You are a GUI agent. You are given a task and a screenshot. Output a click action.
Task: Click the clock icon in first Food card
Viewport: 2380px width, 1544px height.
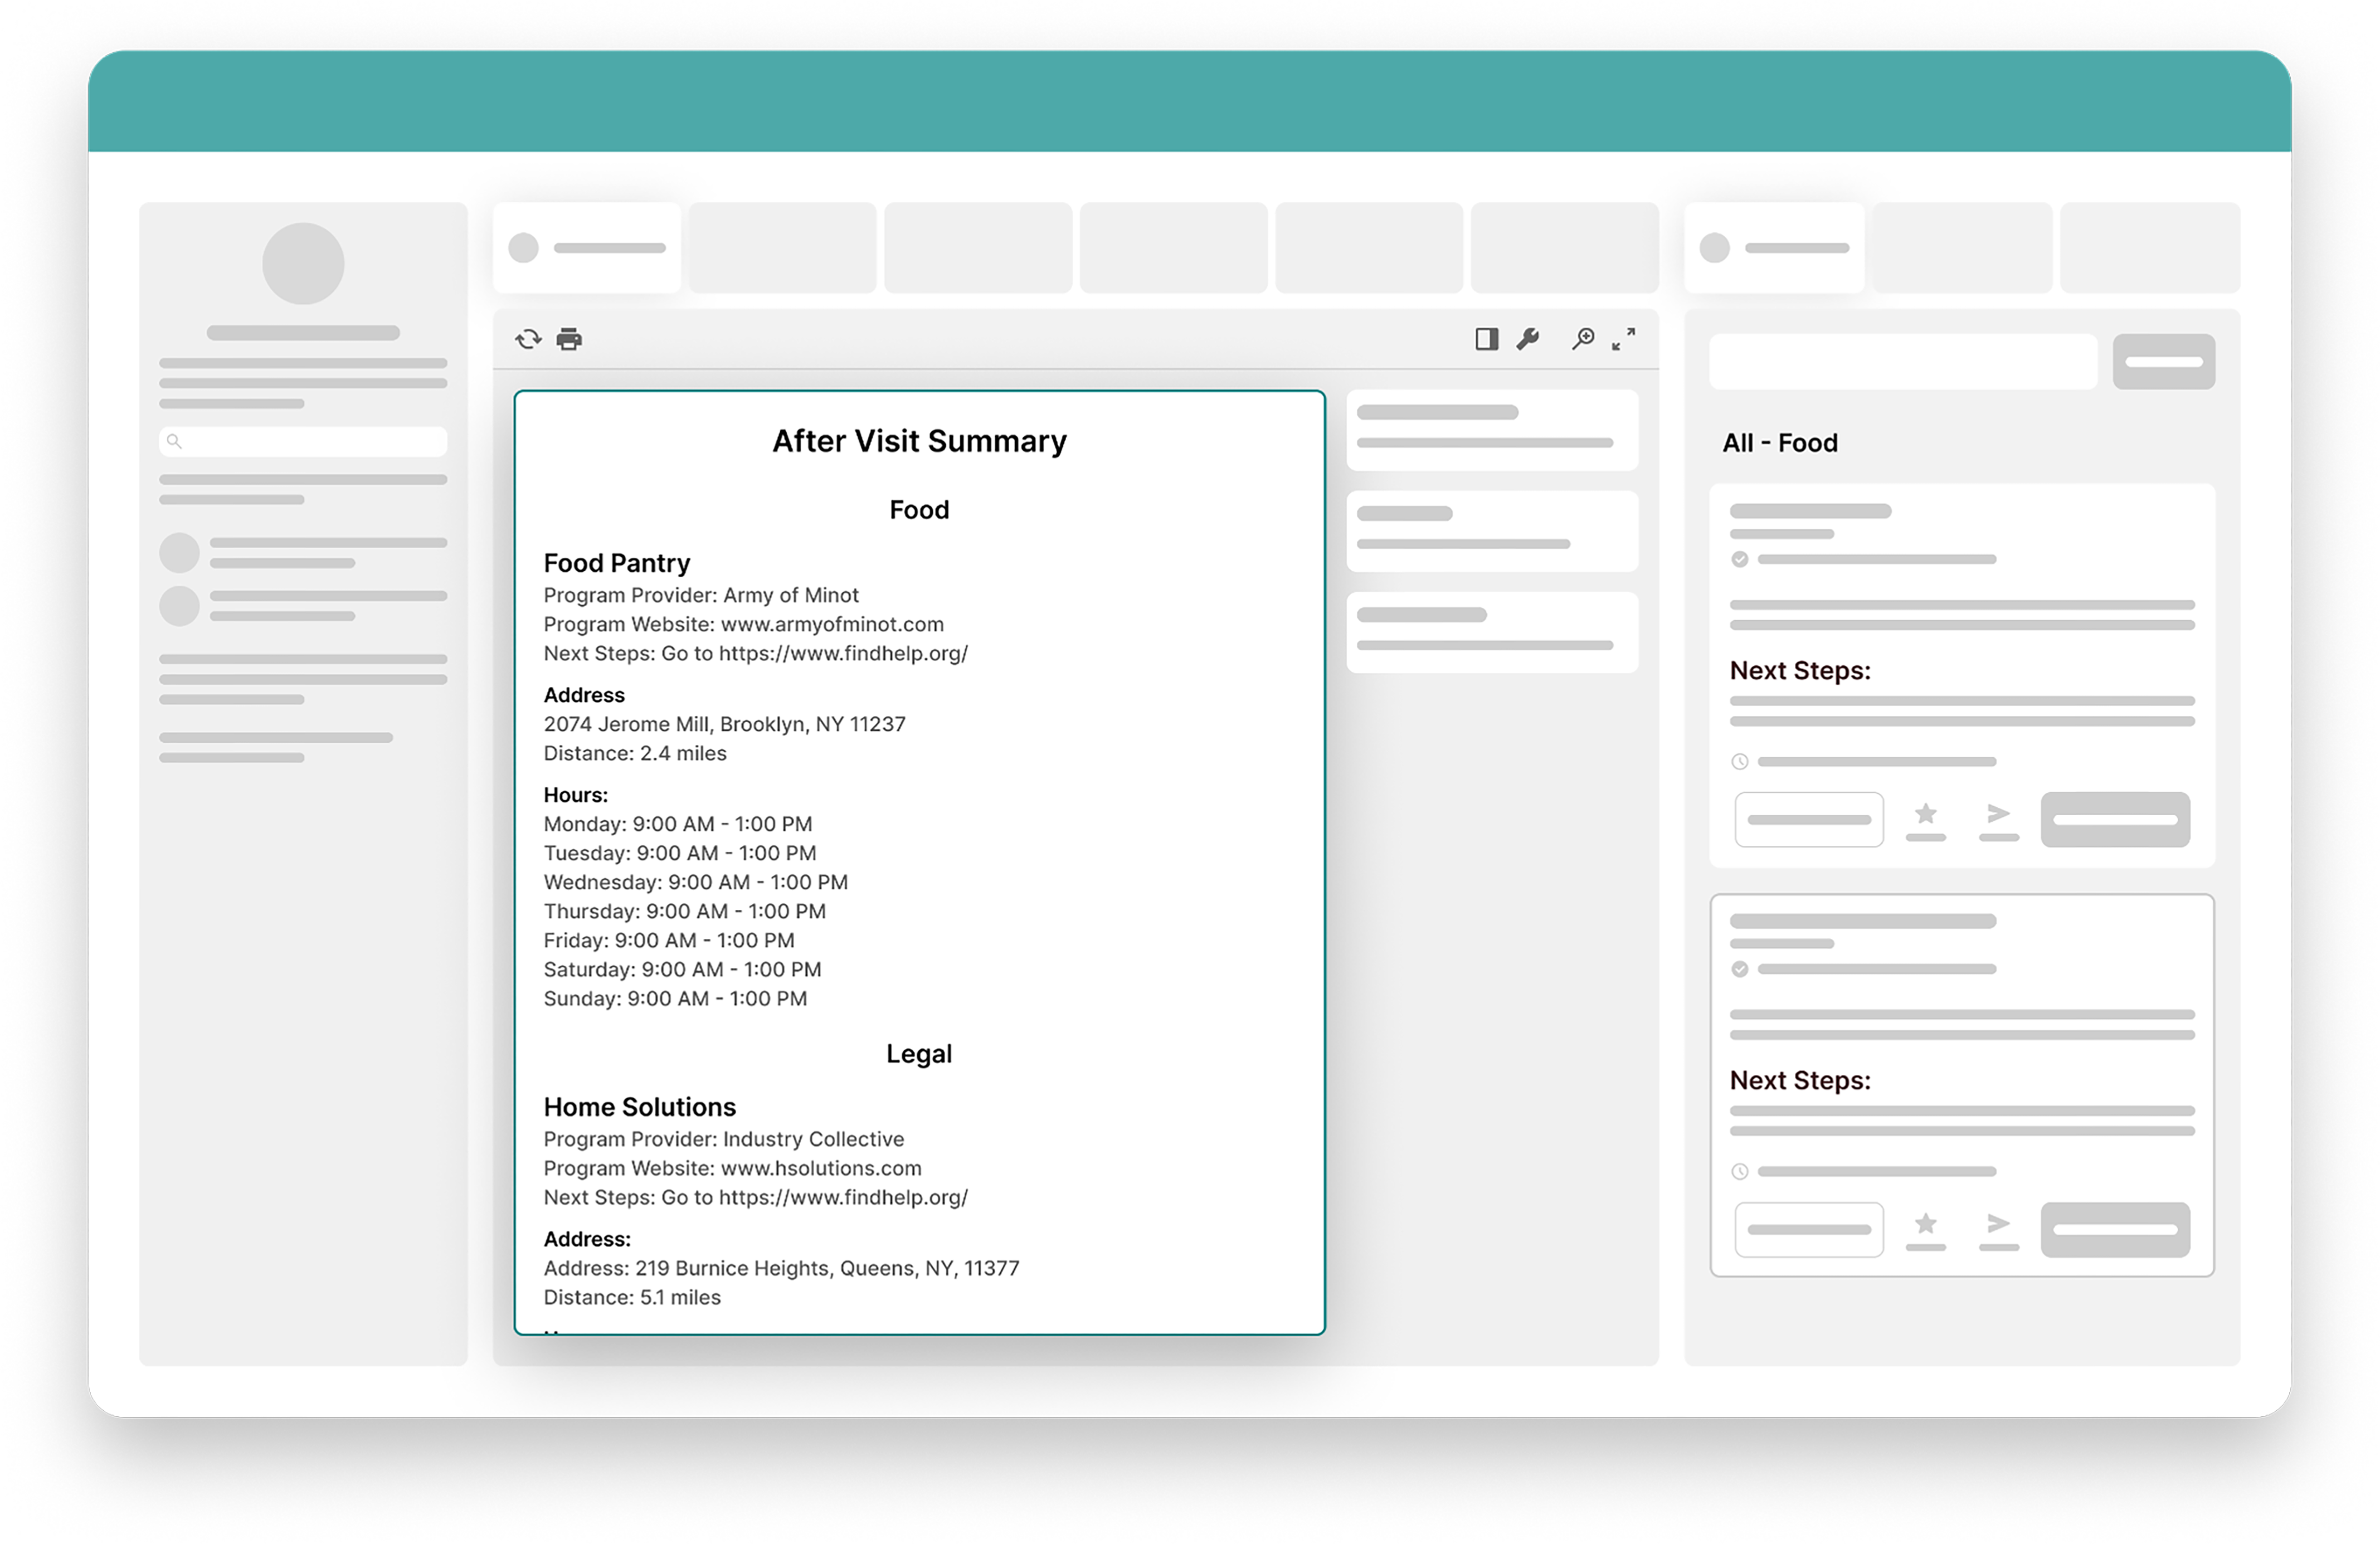click(x=1740, y=762)
